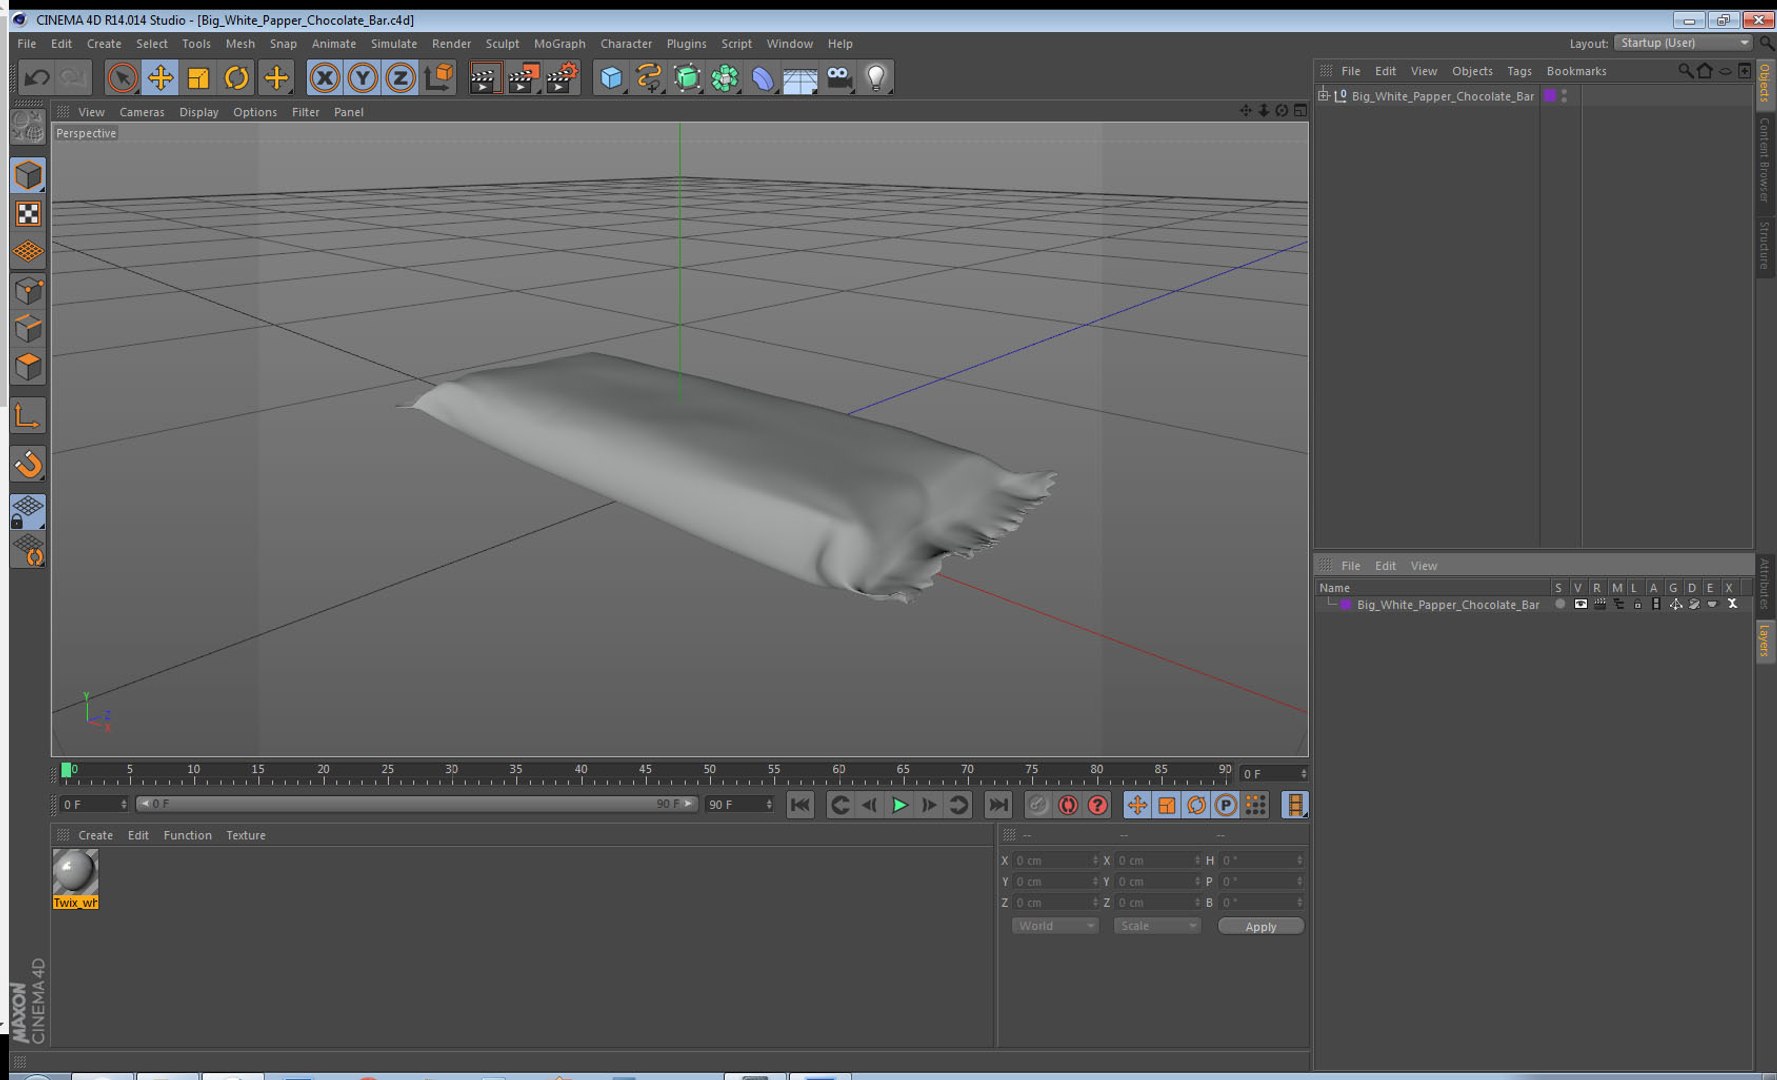Click the purple layer color swatch
This screenshot has height=1080, width=1777.
pyautogui.click(x=1346, y=604)
